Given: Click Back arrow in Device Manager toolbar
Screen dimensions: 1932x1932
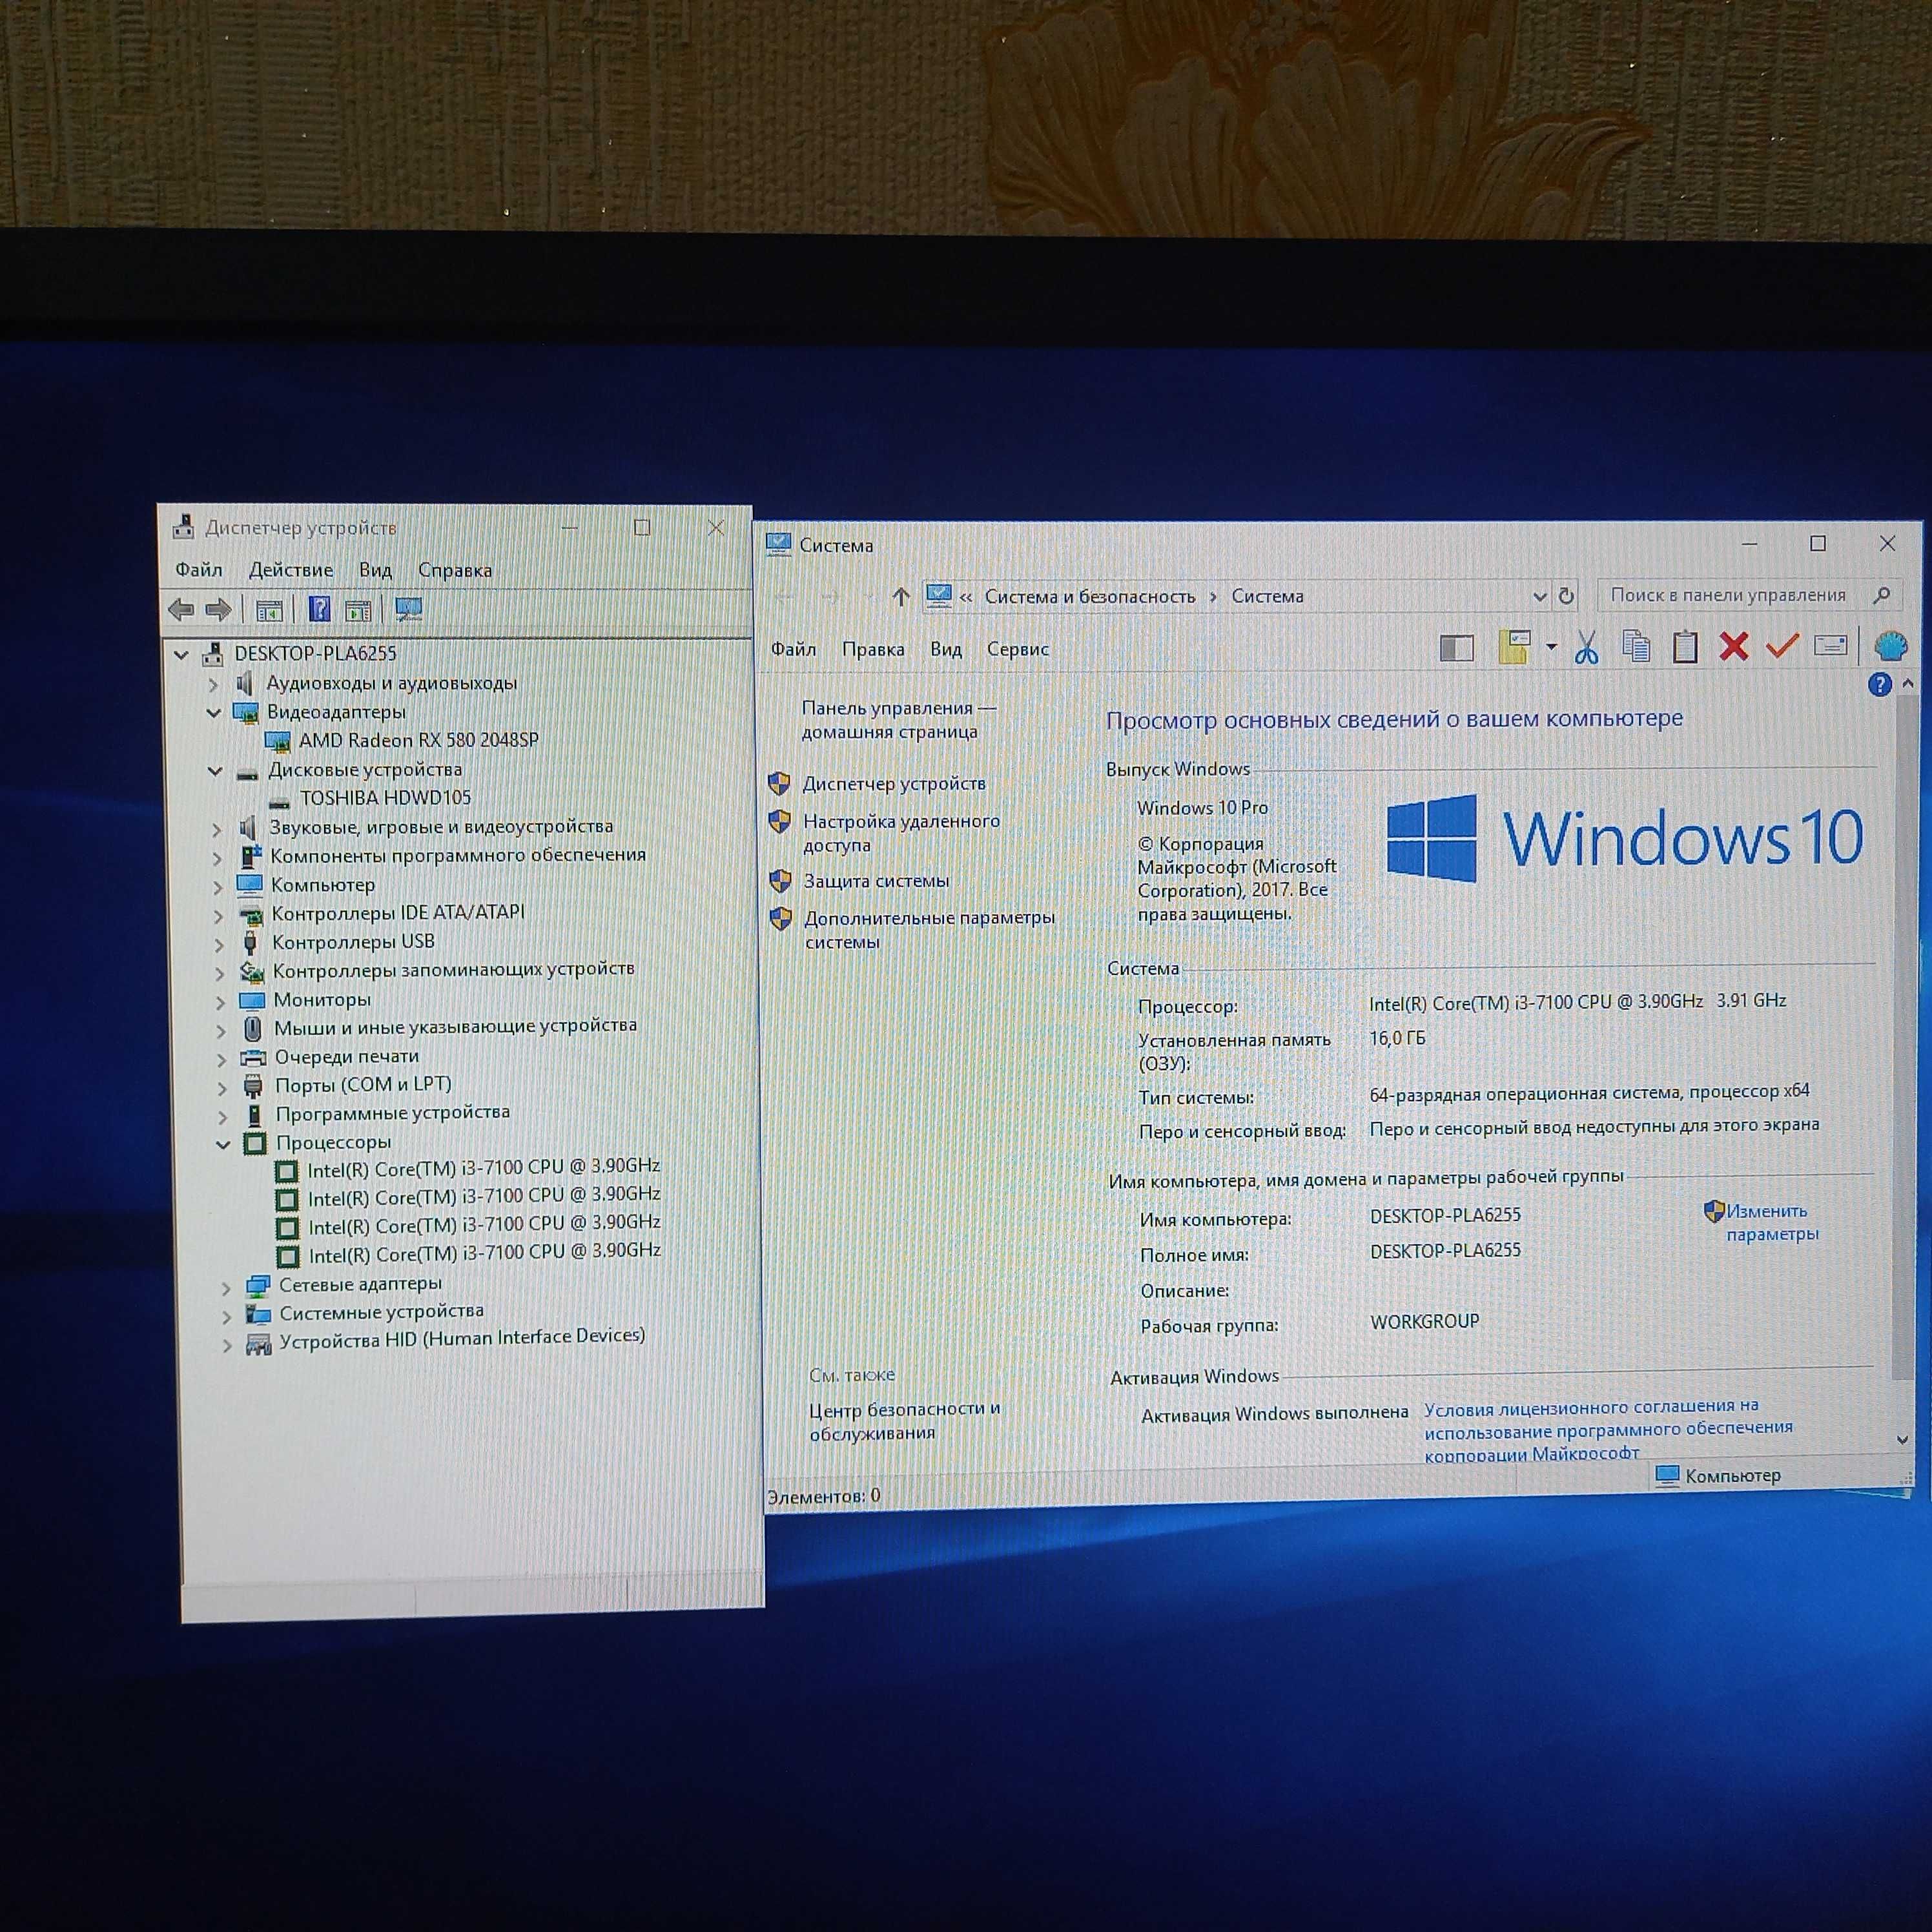Looking at the screenshot, I should [x=181, y=609].
